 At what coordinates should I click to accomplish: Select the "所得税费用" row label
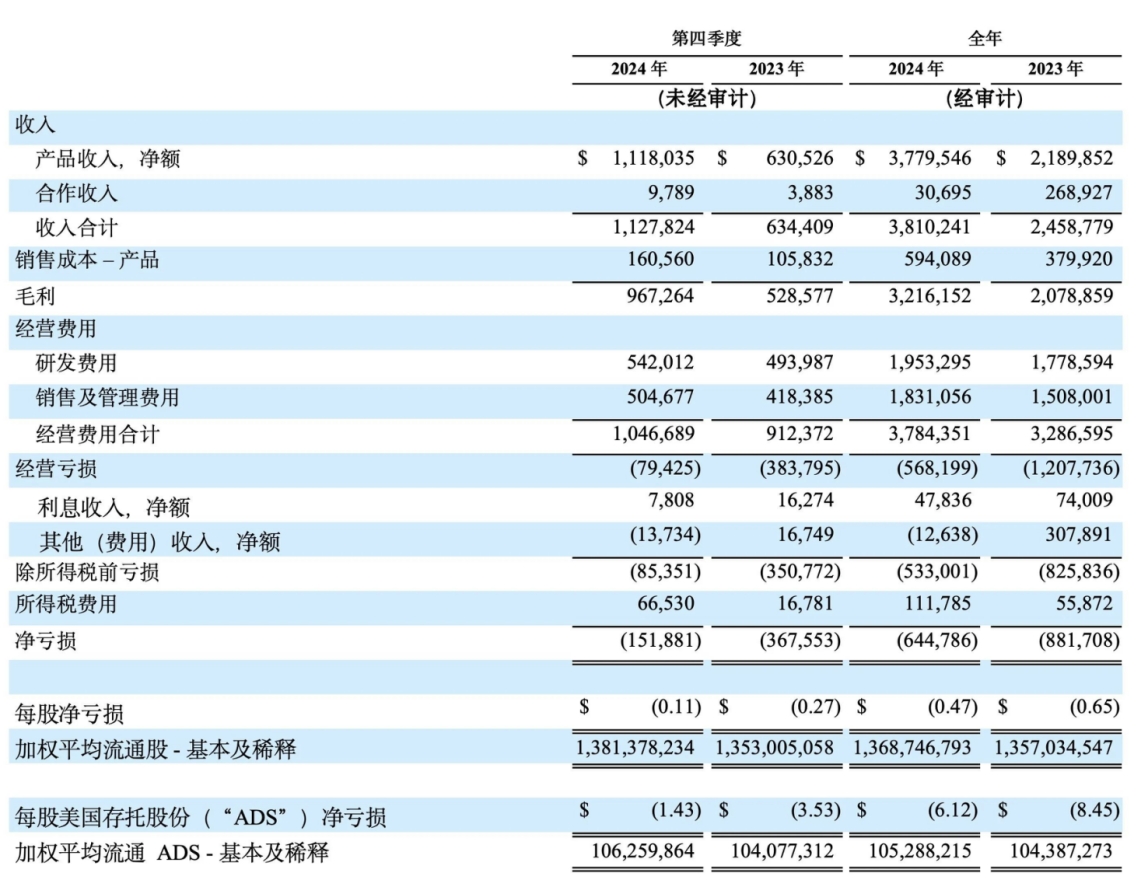pos(66,605)
